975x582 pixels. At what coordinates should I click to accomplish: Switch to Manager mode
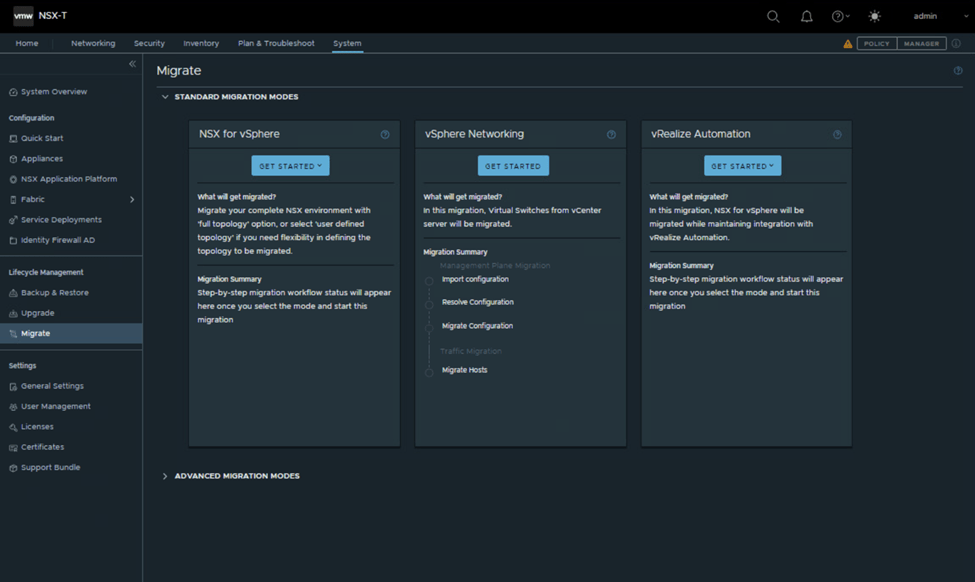tap(921, 44)
